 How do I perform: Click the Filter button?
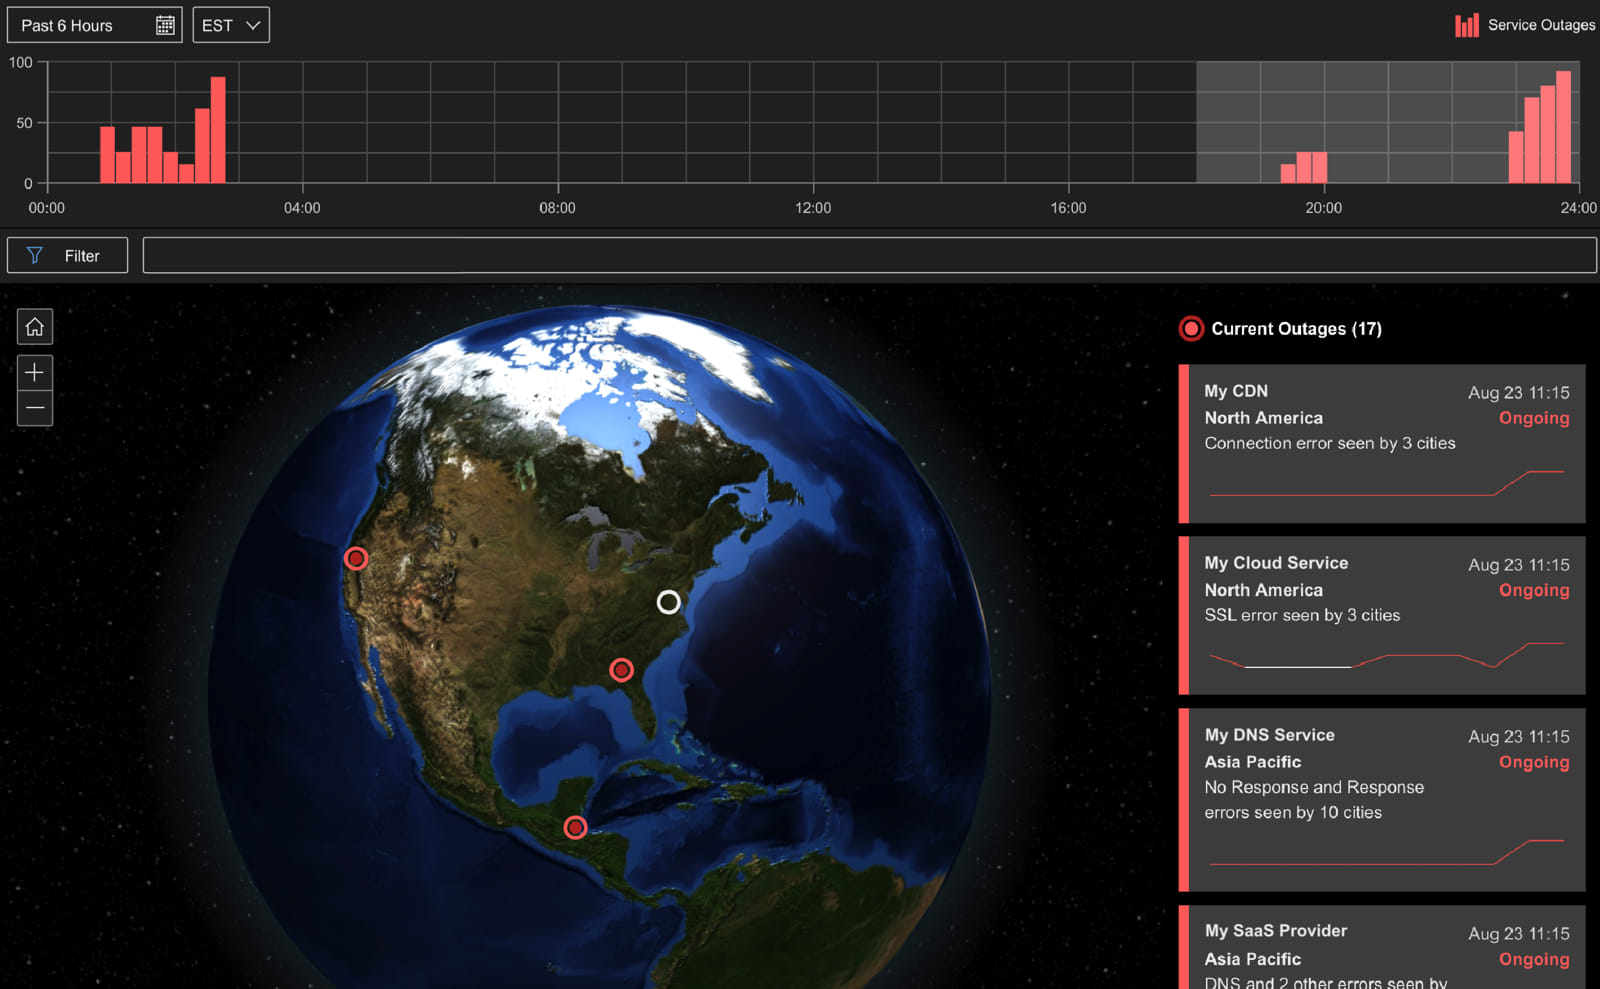[67, 255]
